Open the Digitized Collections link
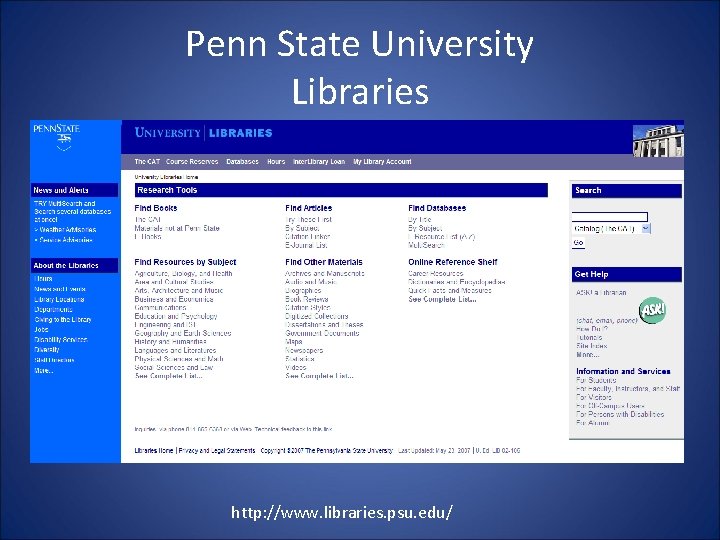 (x=317, y=316)
